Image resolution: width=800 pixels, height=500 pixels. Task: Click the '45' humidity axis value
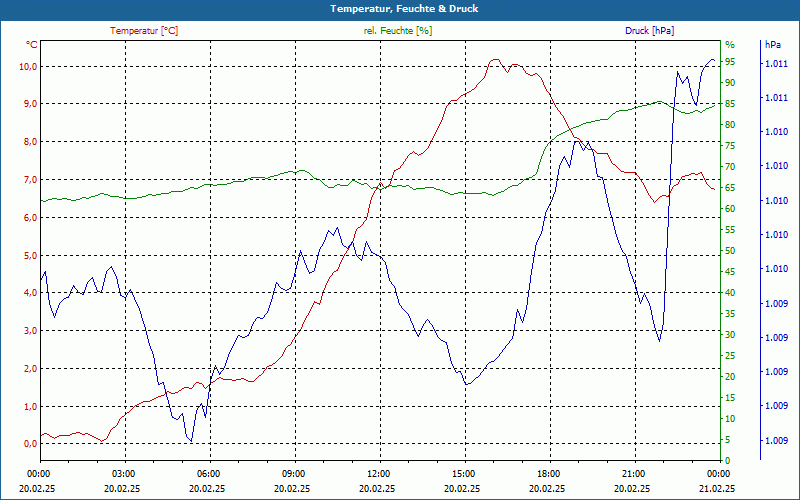730,271
